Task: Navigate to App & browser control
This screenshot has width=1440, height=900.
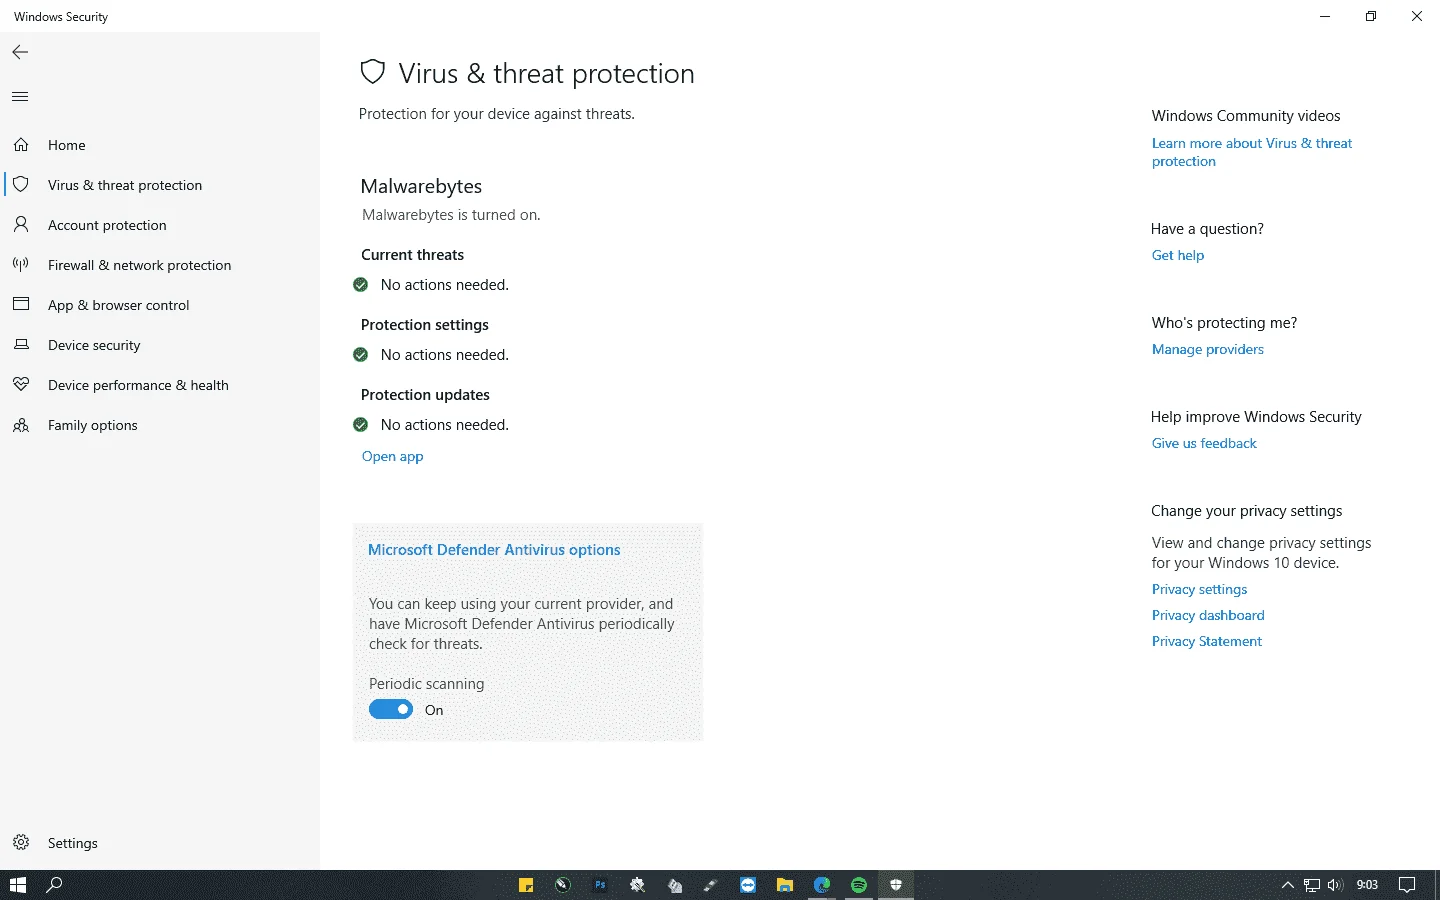Action: (x=160, y=305)
